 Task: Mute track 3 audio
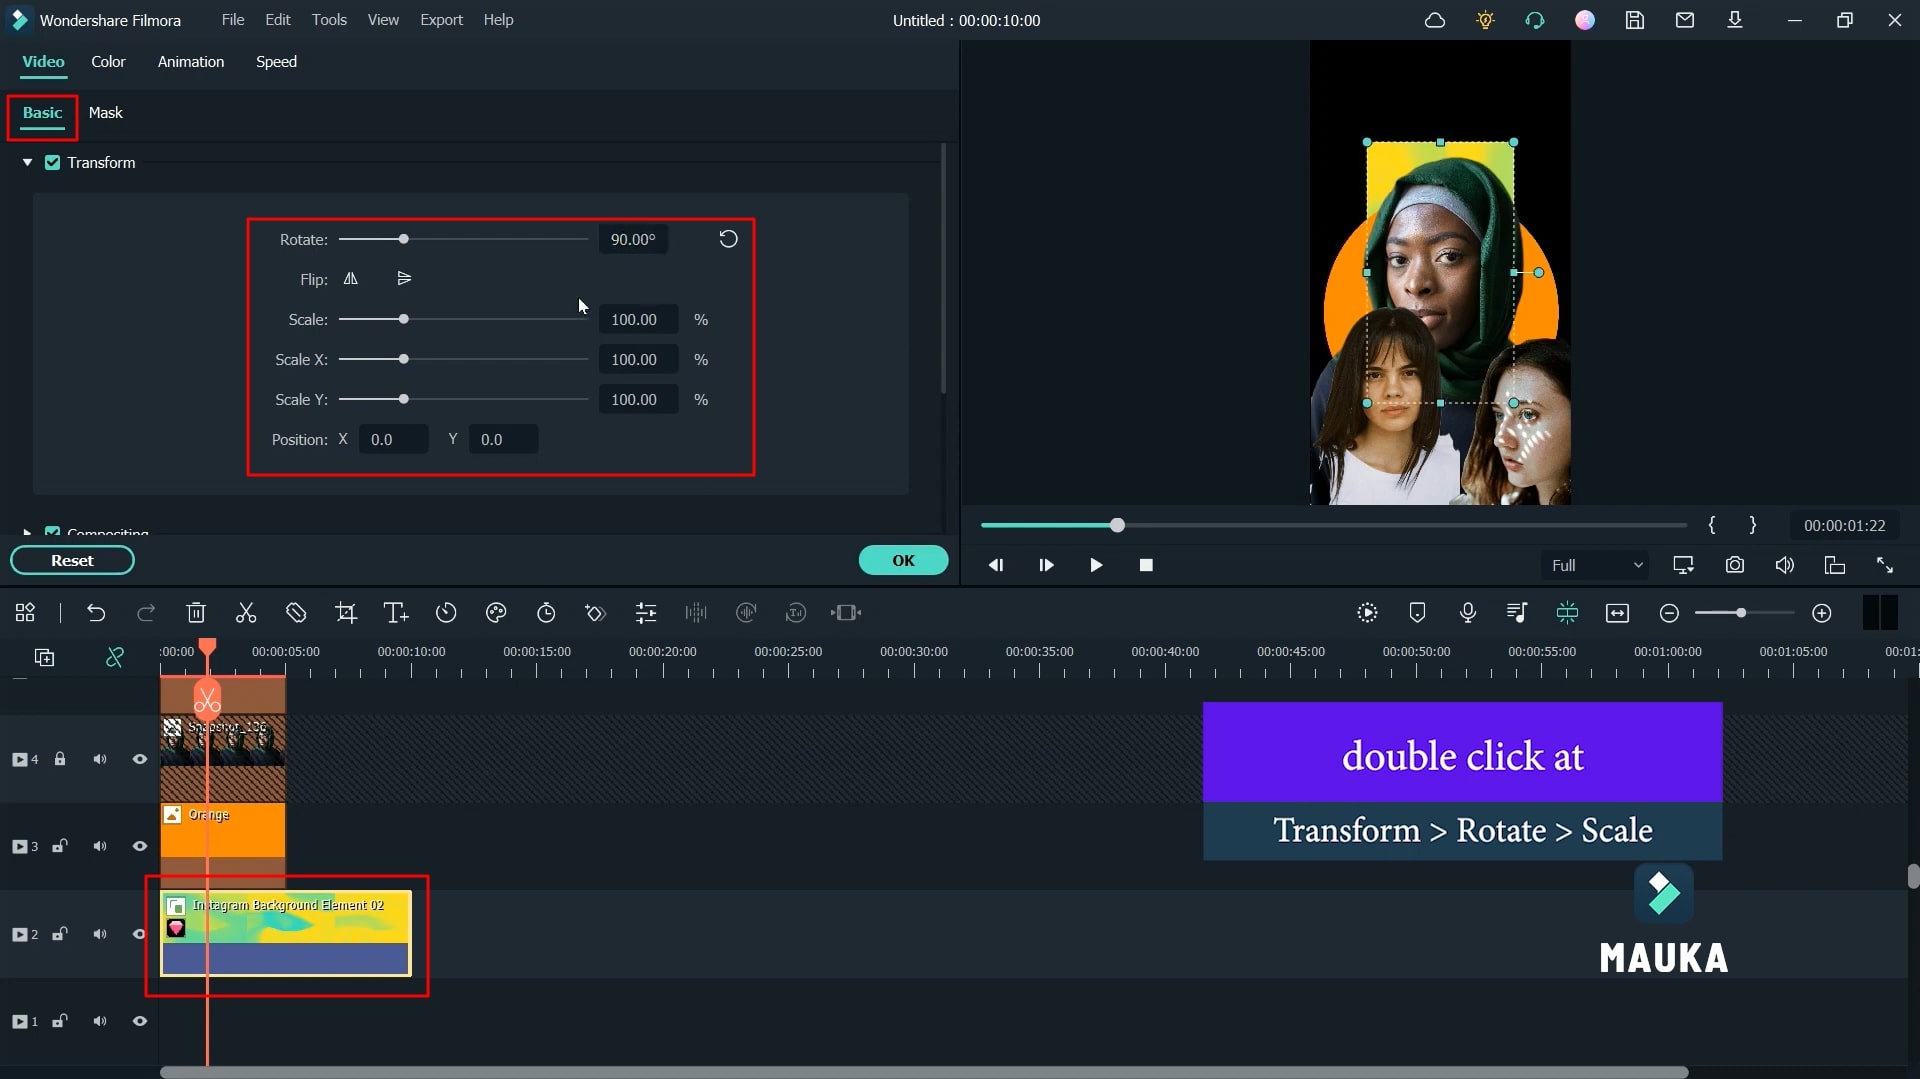point(100,846)
